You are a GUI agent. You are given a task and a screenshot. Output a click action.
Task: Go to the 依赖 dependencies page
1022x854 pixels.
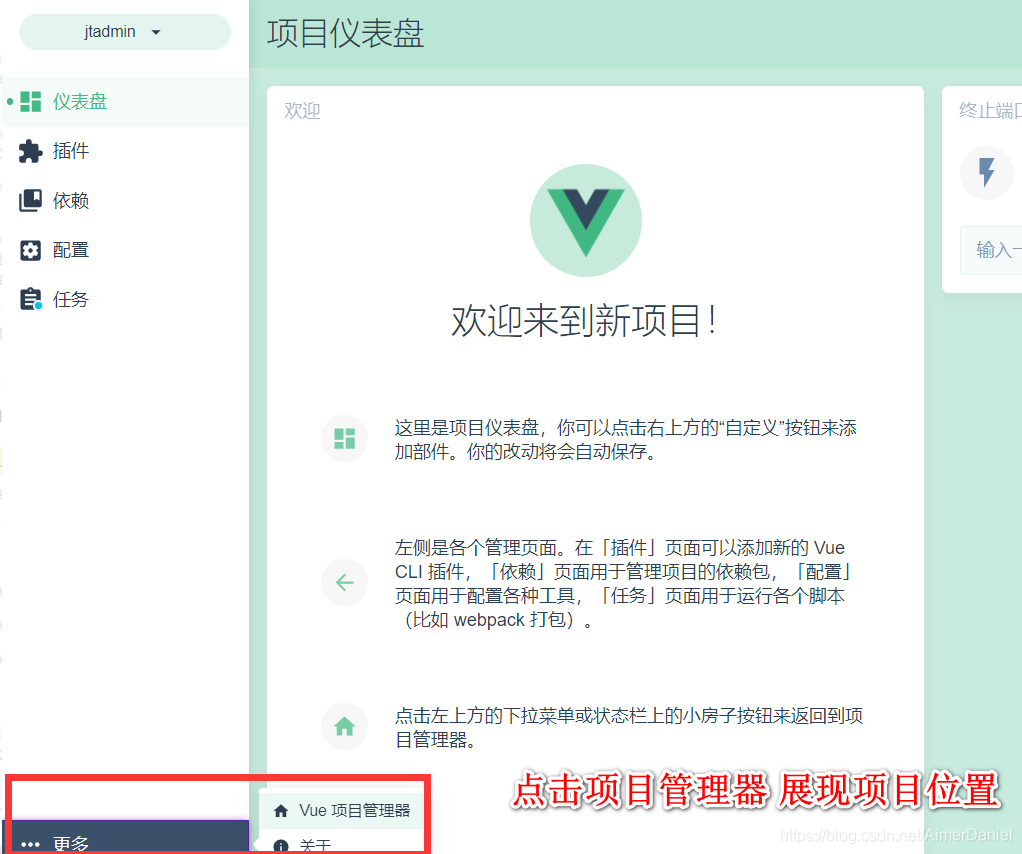125,201
